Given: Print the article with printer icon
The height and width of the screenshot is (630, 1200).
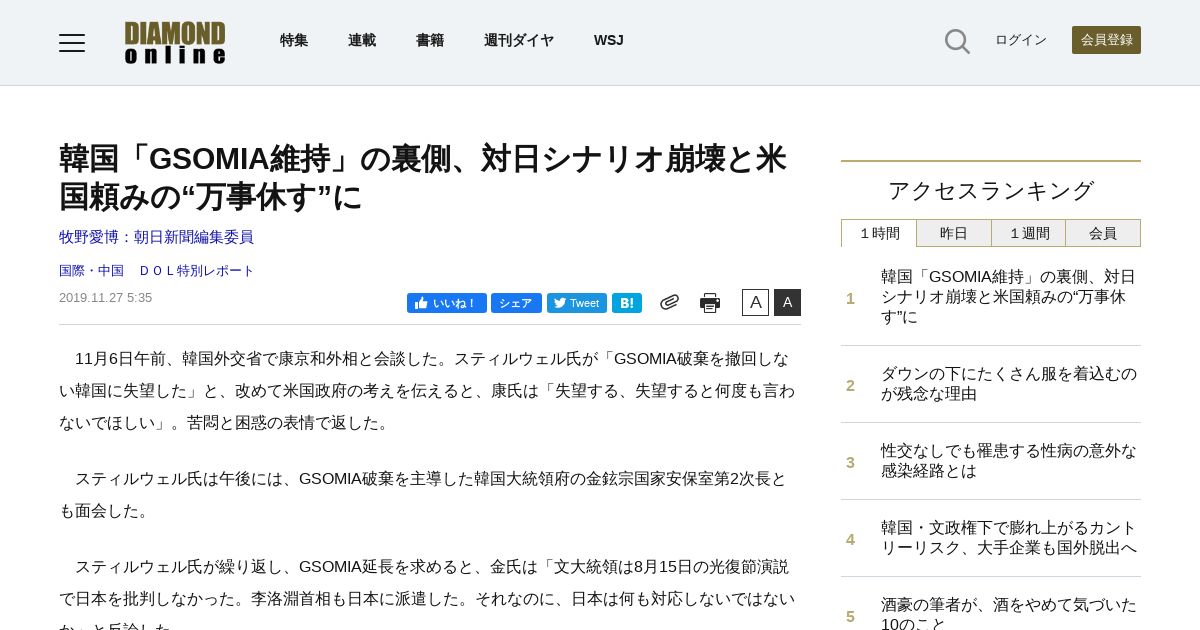Looking at the screenshot, I should (710, 303).
